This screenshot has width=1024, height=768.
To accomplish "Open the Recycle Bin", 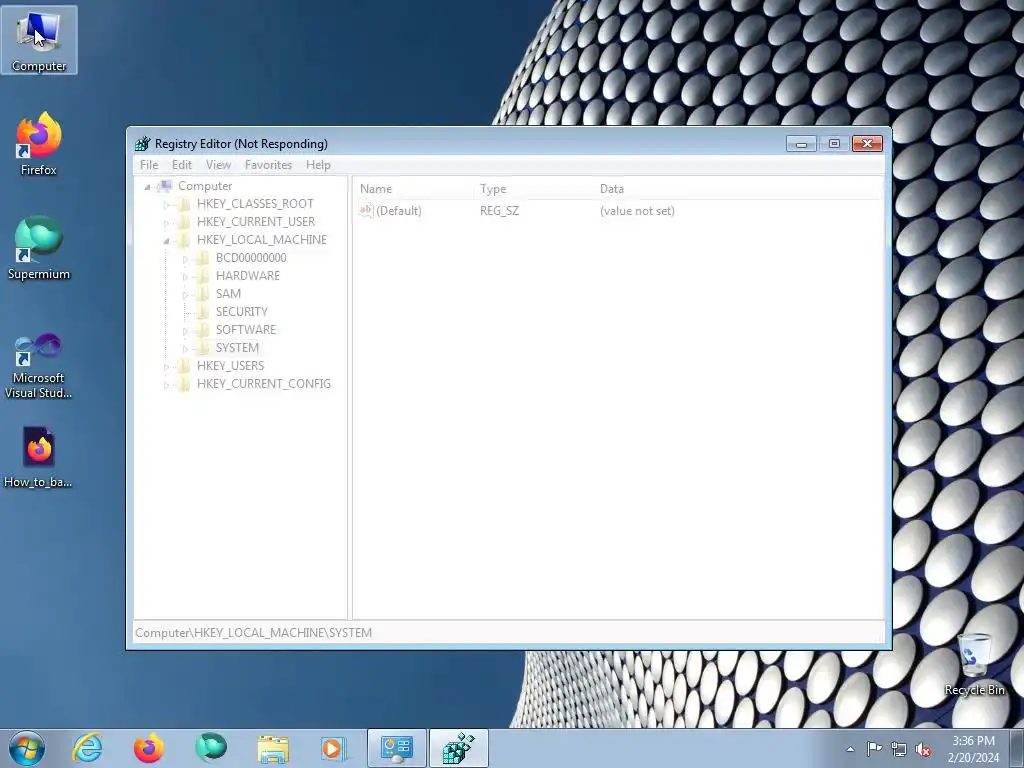I will (x=974, y=664).
